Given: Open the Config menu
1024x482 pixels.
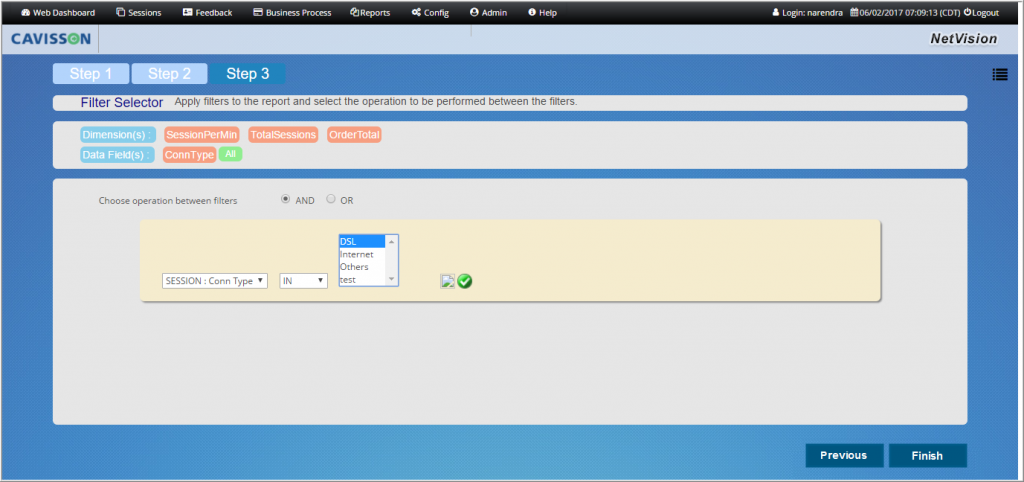Looking at the screenshot, I should coord(430,13).
